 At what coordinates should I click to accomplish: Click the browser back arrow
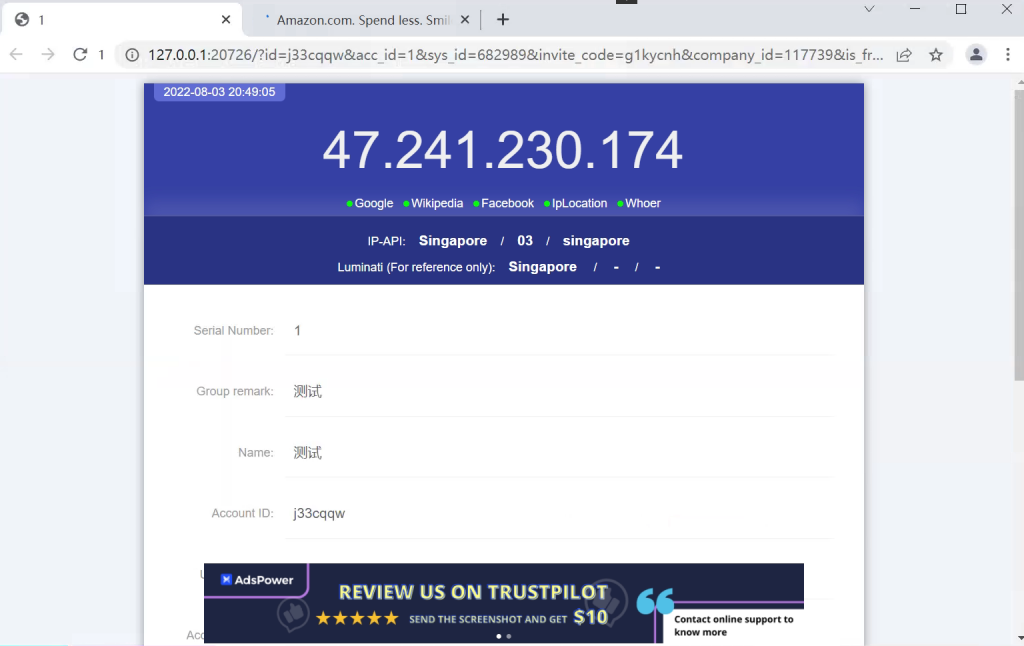(17, 55)
